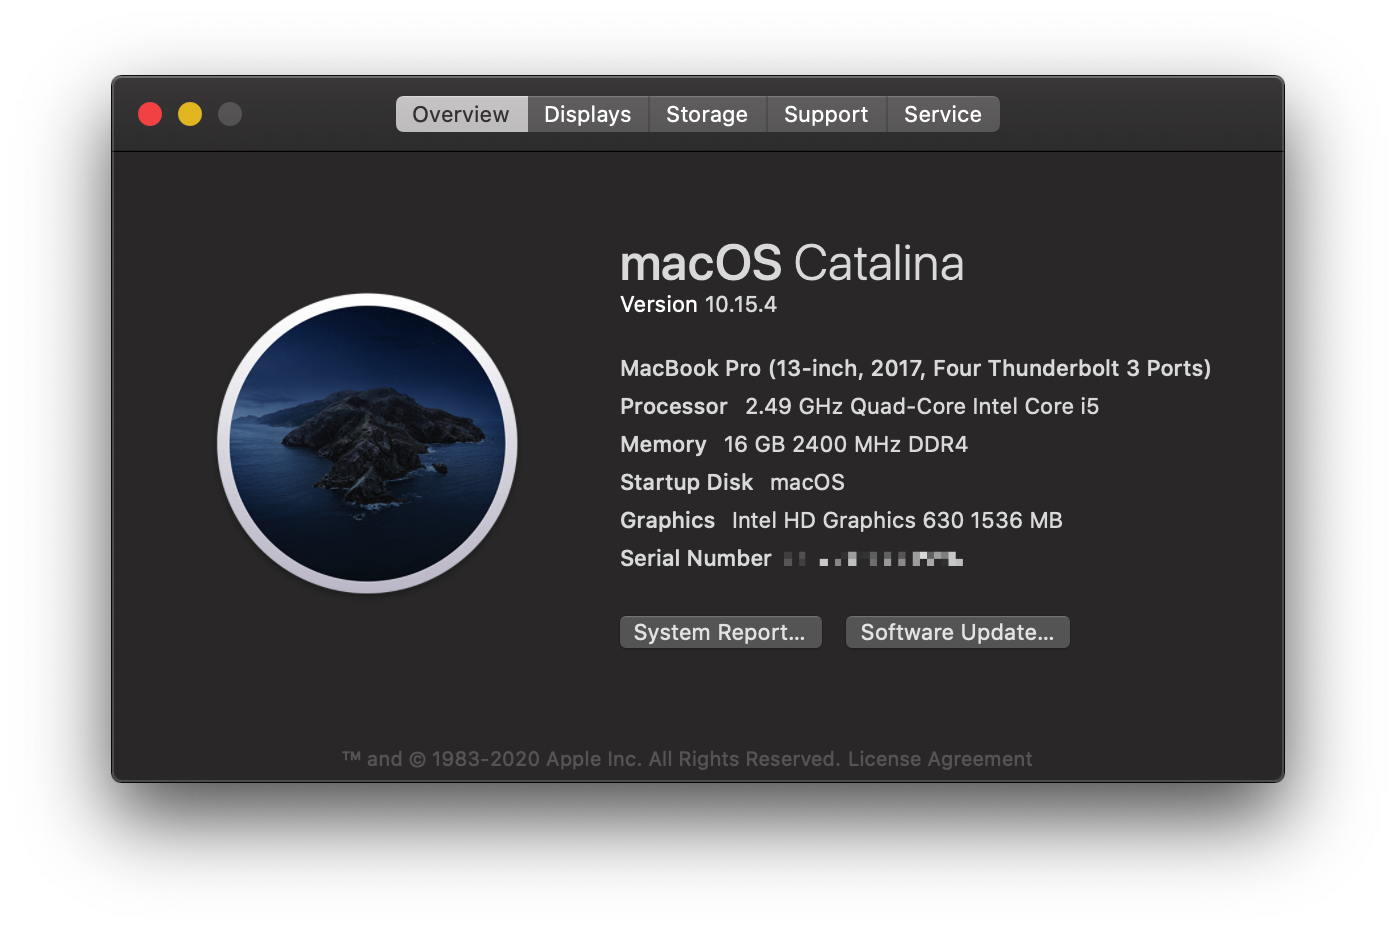Click the macOS Catalina title

coord(792,264)
